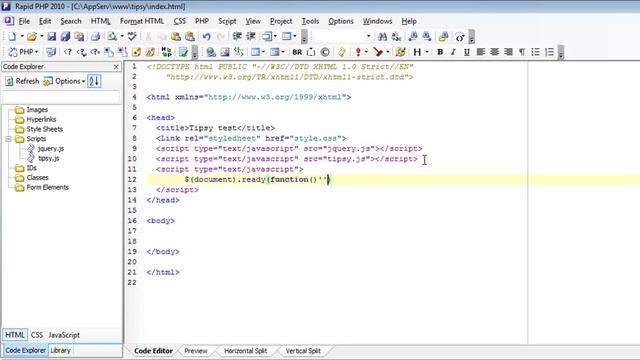The width and height of the screenshot is (640, 360).
Task: Open the print preview dropdown arrow
Action: pos(122,37)
